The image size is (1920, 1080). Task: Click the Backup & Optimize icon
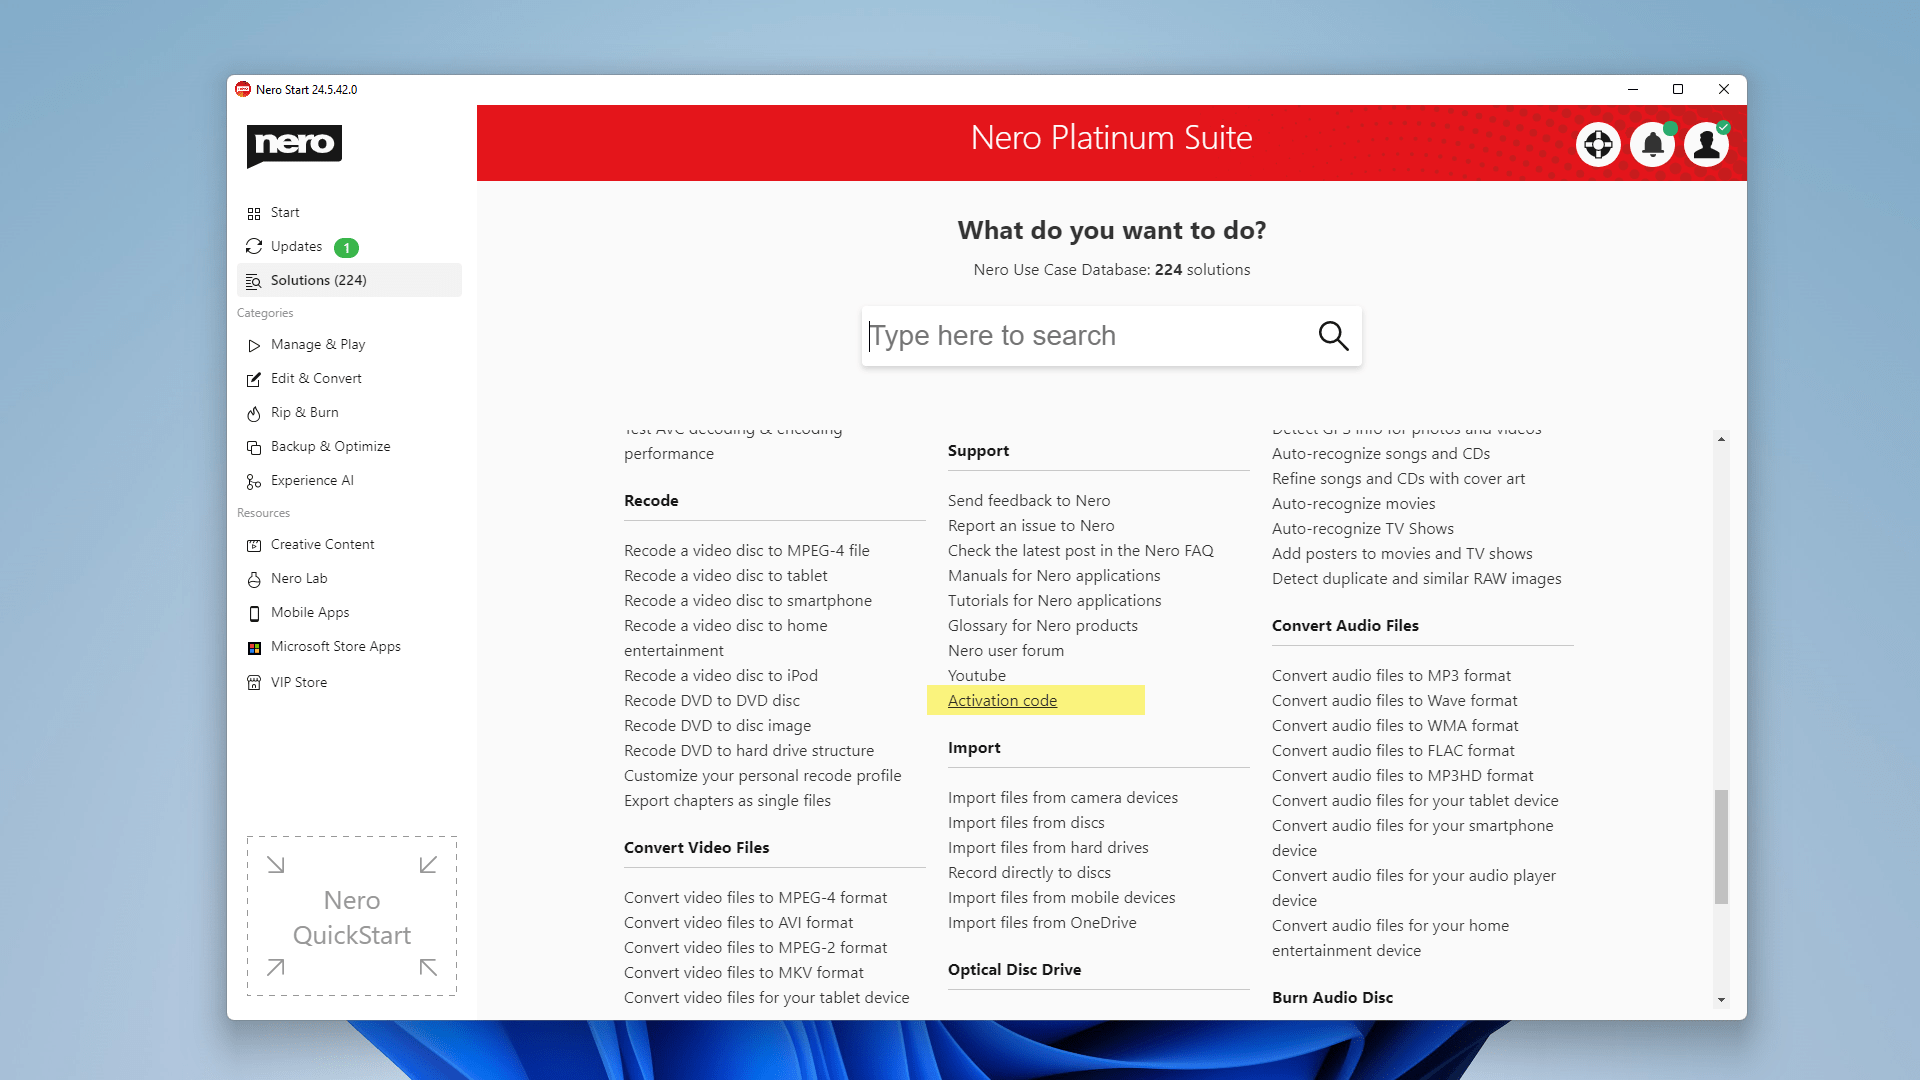tap(254, 447)
